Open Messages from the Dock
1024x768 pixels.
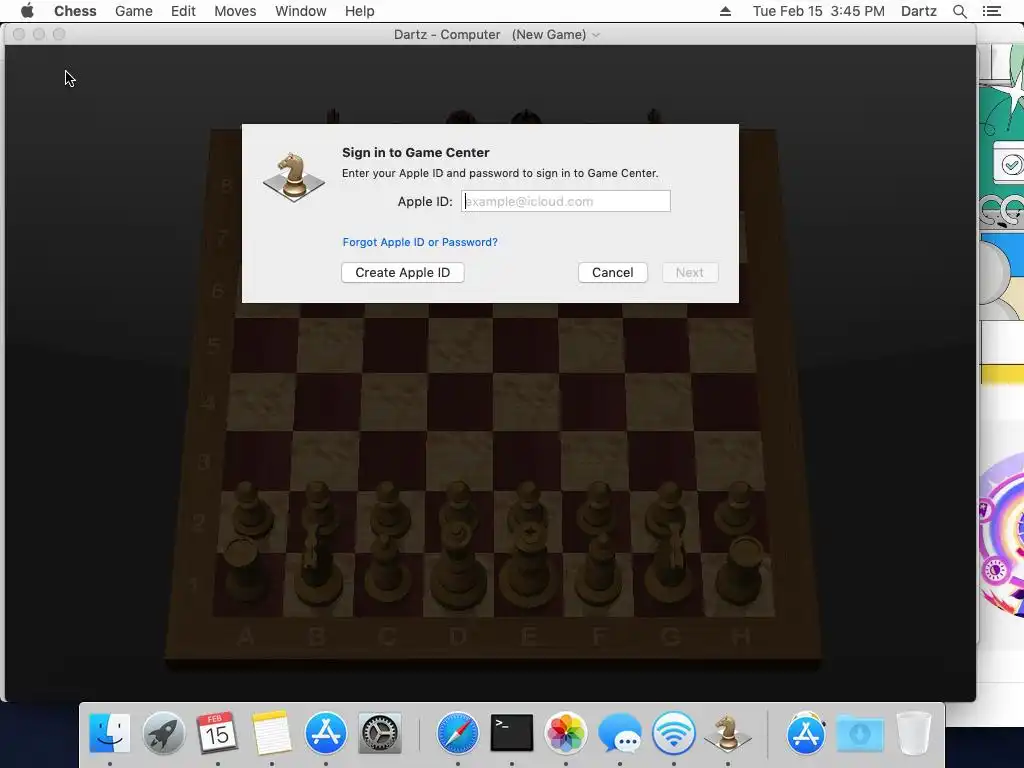620,733
